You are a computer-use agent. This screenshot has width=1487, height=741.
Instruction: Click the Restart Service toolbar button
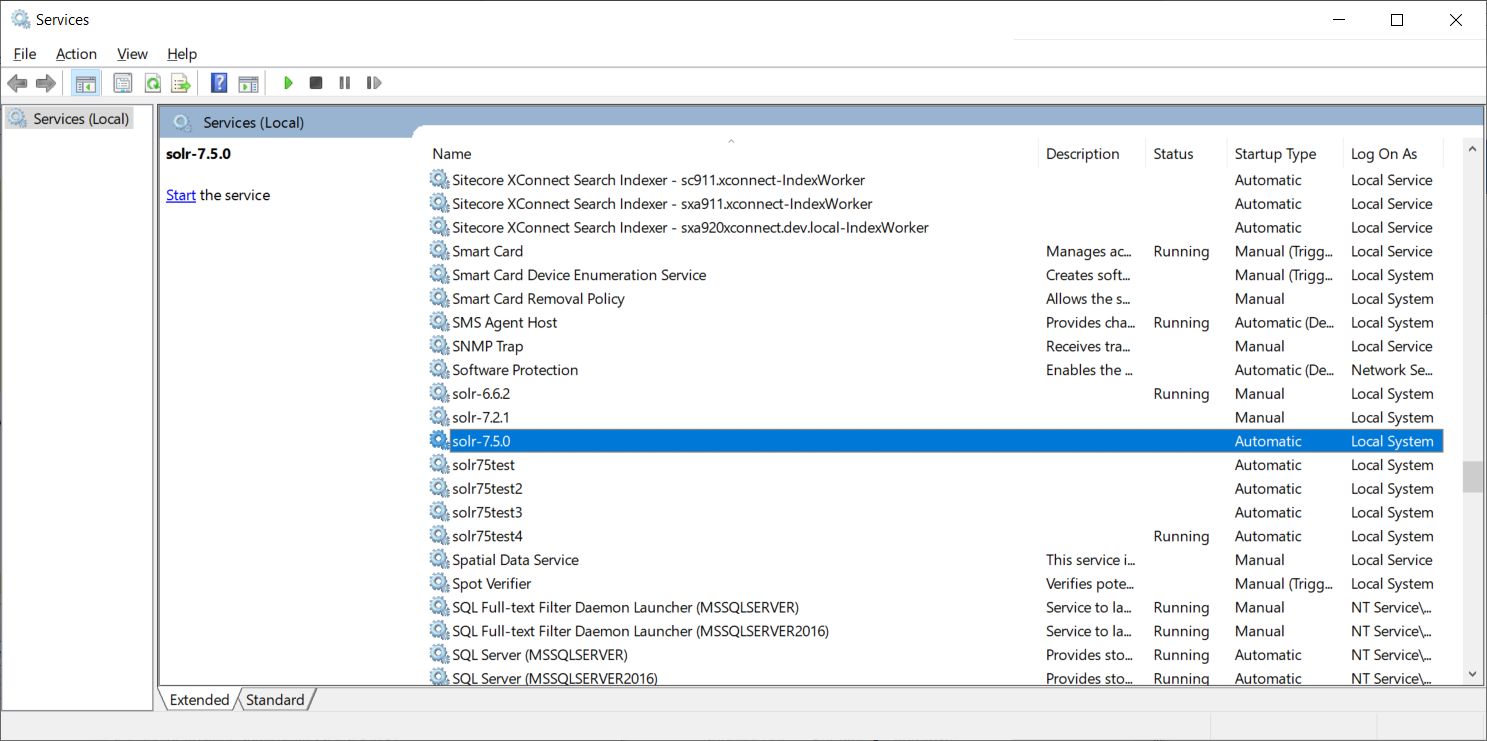point(374,83)
